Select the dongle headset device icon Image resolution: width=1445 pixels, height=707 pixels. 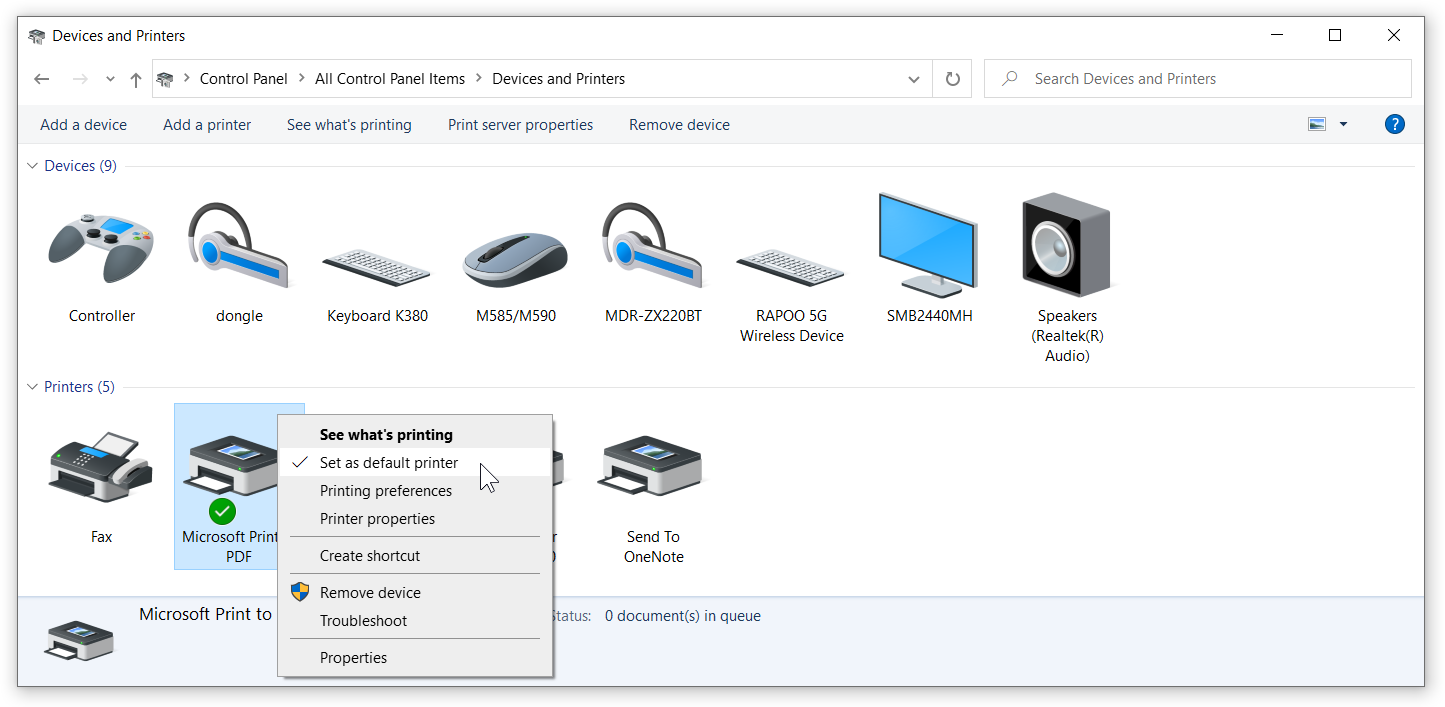pos(239,246)
